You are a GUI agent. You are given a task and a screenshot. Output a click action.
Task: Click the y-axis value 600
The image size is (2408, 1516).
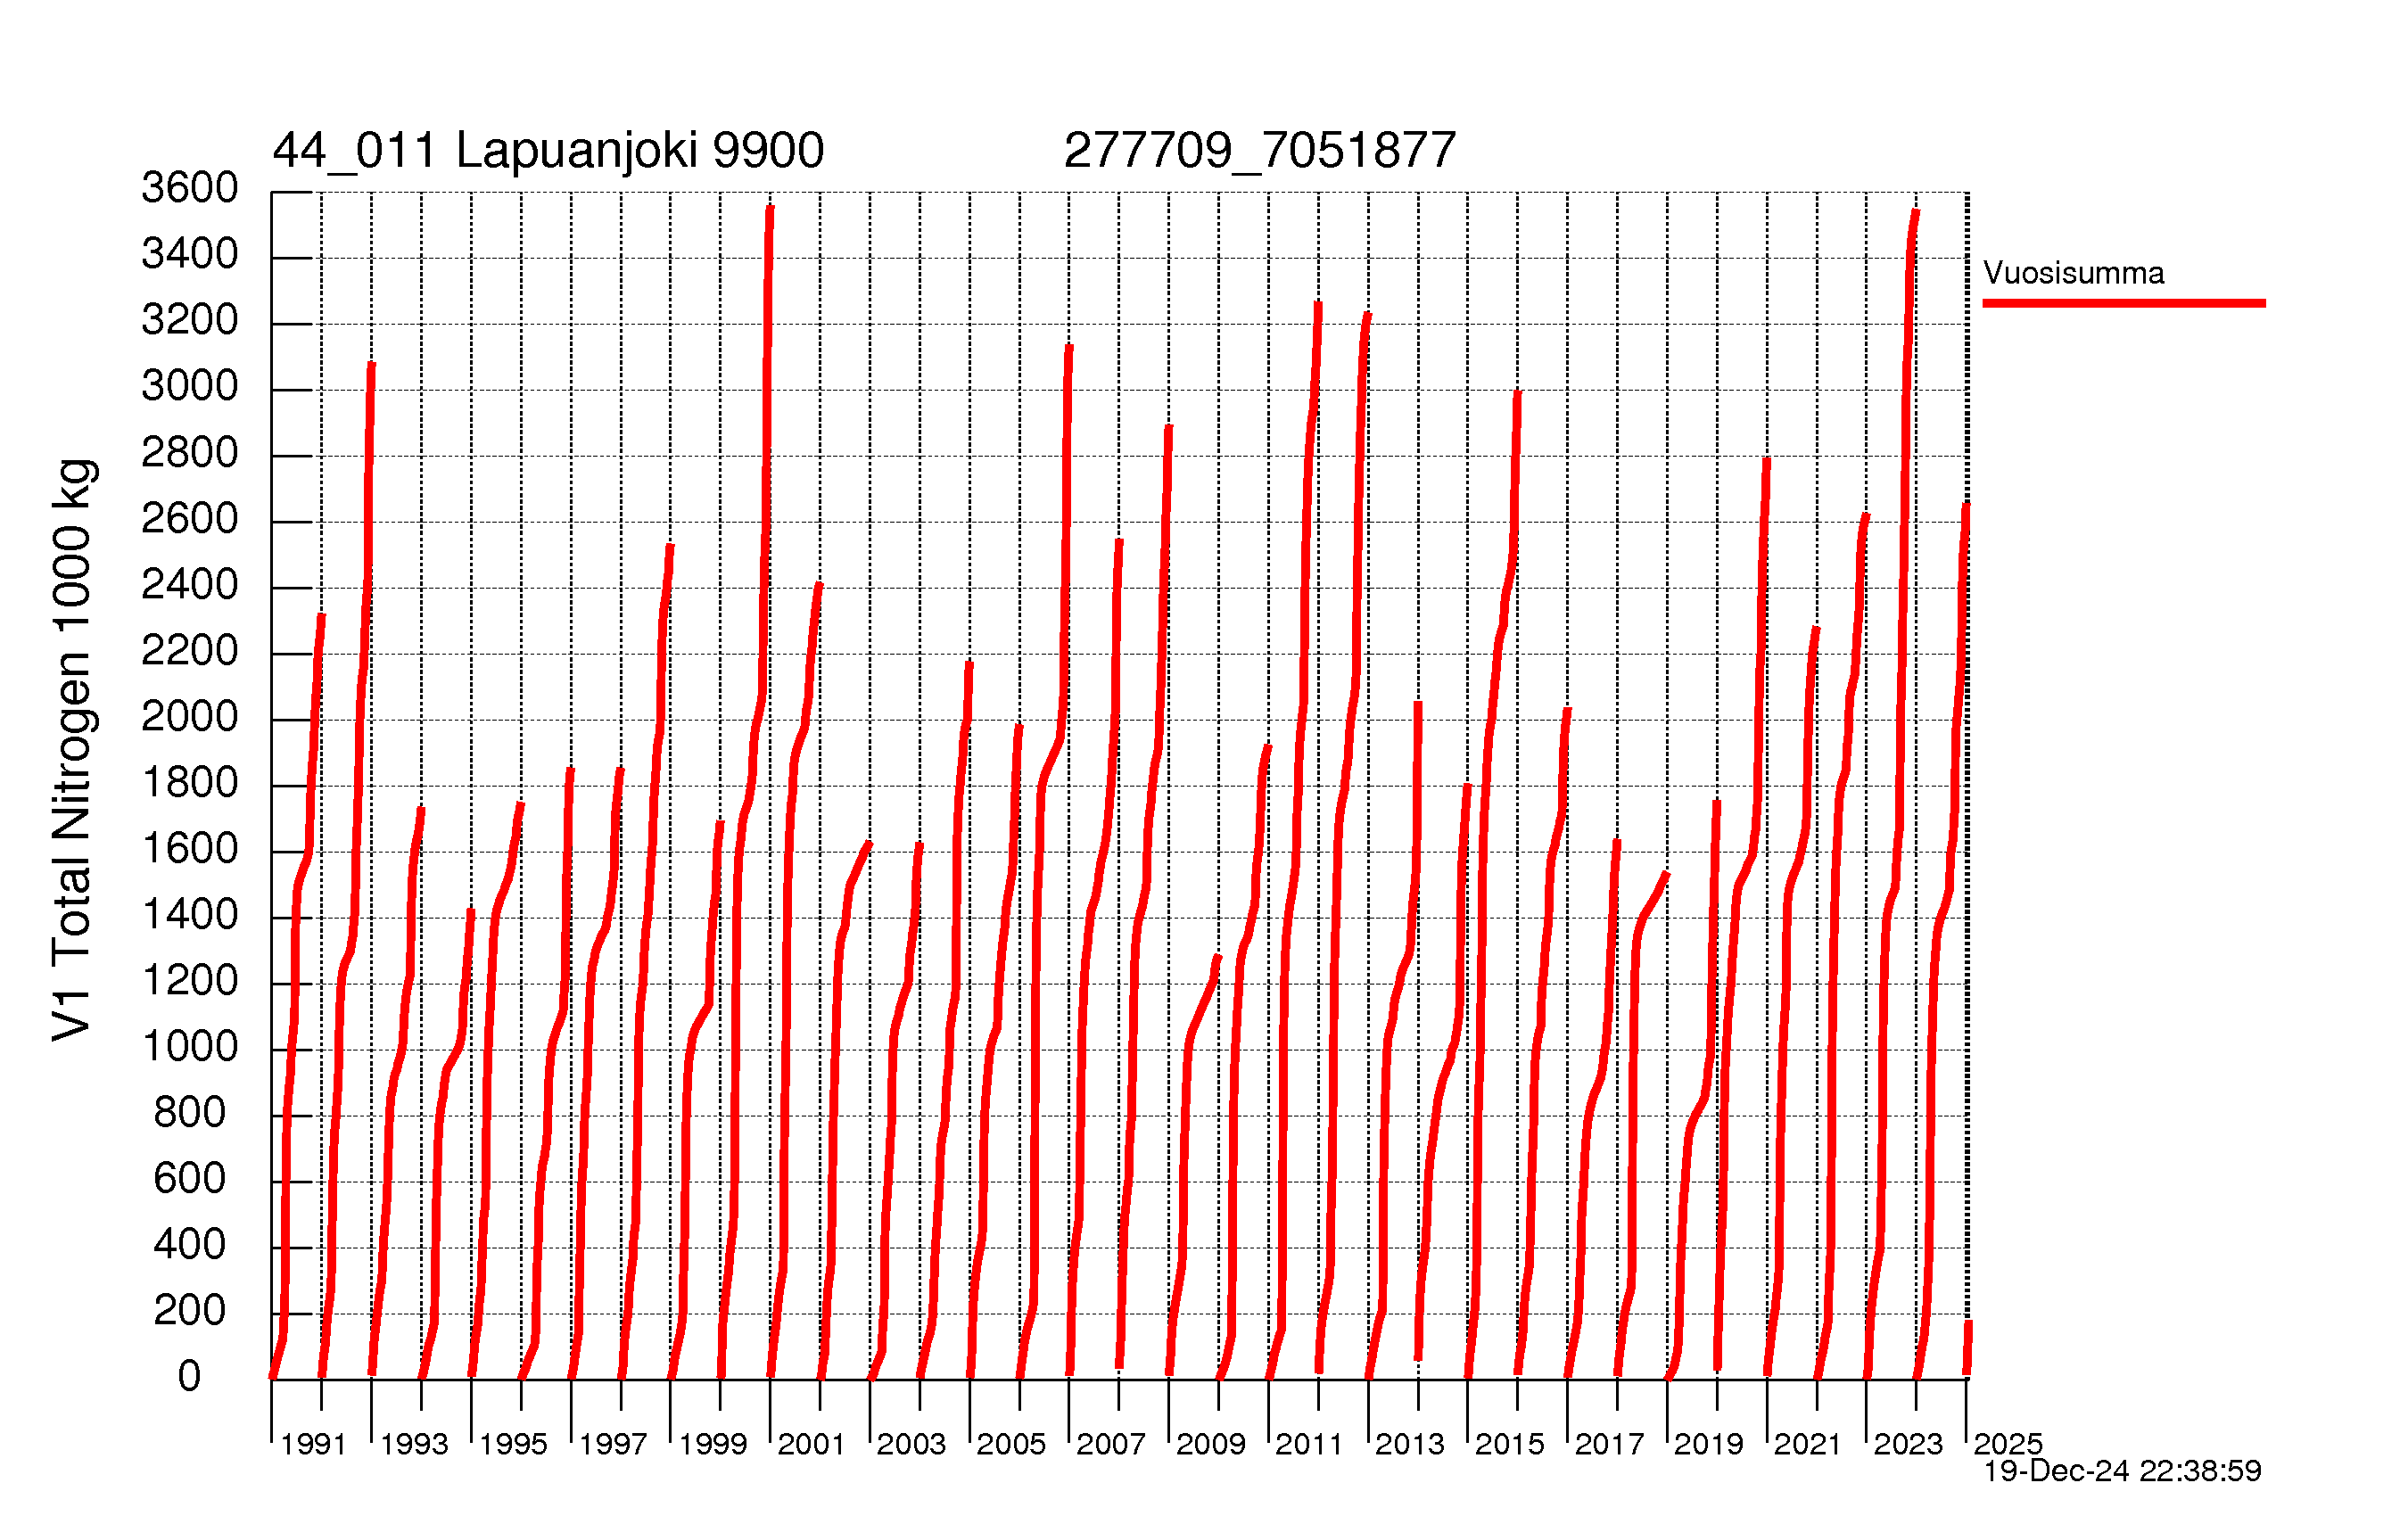coord(190,1179)
